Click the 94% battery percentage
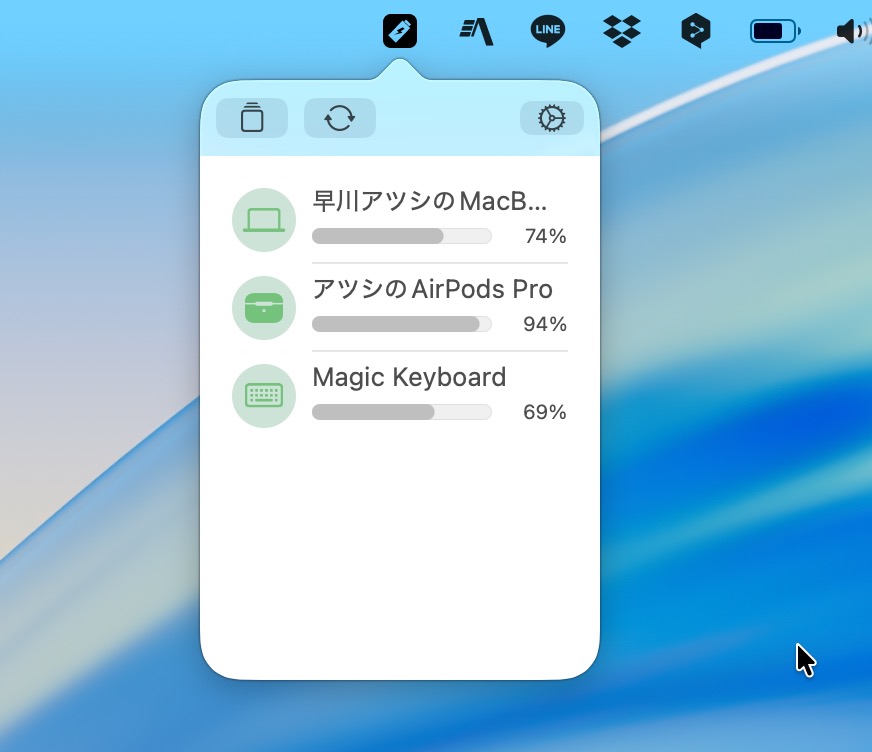Viewport: 872px width, 752px height. tap(545, 324)
